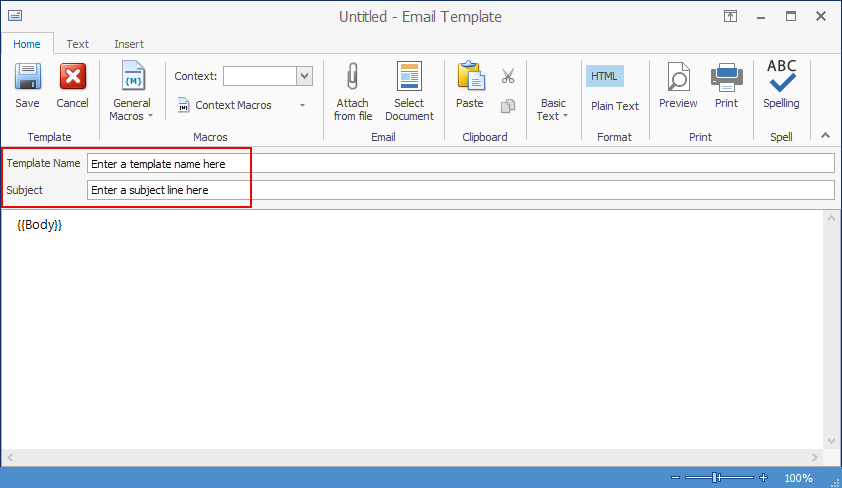Image resolution: width=842 pixels, height=488 pixels.
Task: Save the email template
Action: 27,86
